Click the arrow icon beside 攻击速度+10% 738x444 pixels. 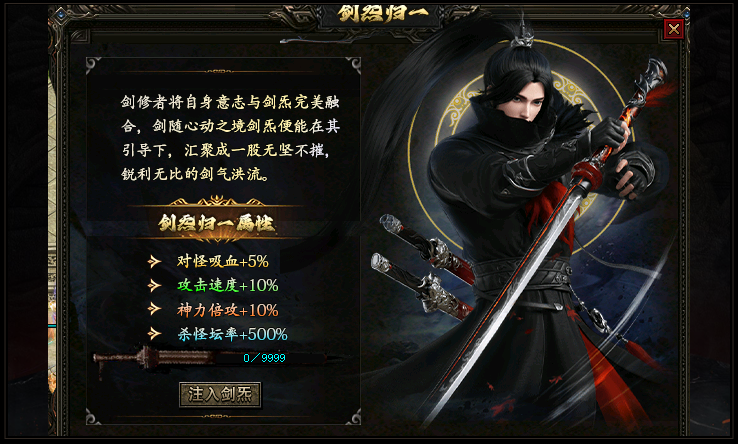point(154,285)
